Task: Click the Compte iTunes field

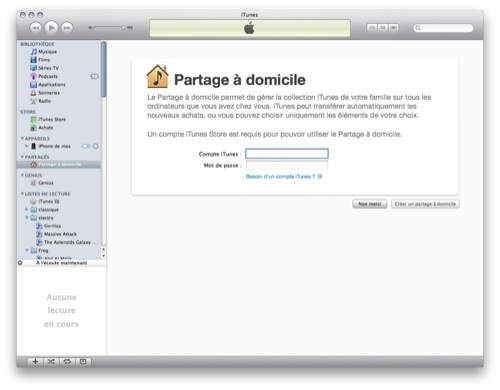Action: pyautogui.click(x=287, y=154)
